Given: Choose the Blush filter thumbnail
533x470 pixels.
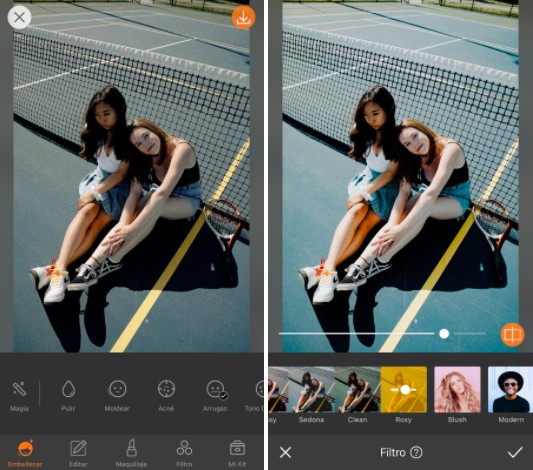Looking at the screenshot, I should [x=458, y=389].
